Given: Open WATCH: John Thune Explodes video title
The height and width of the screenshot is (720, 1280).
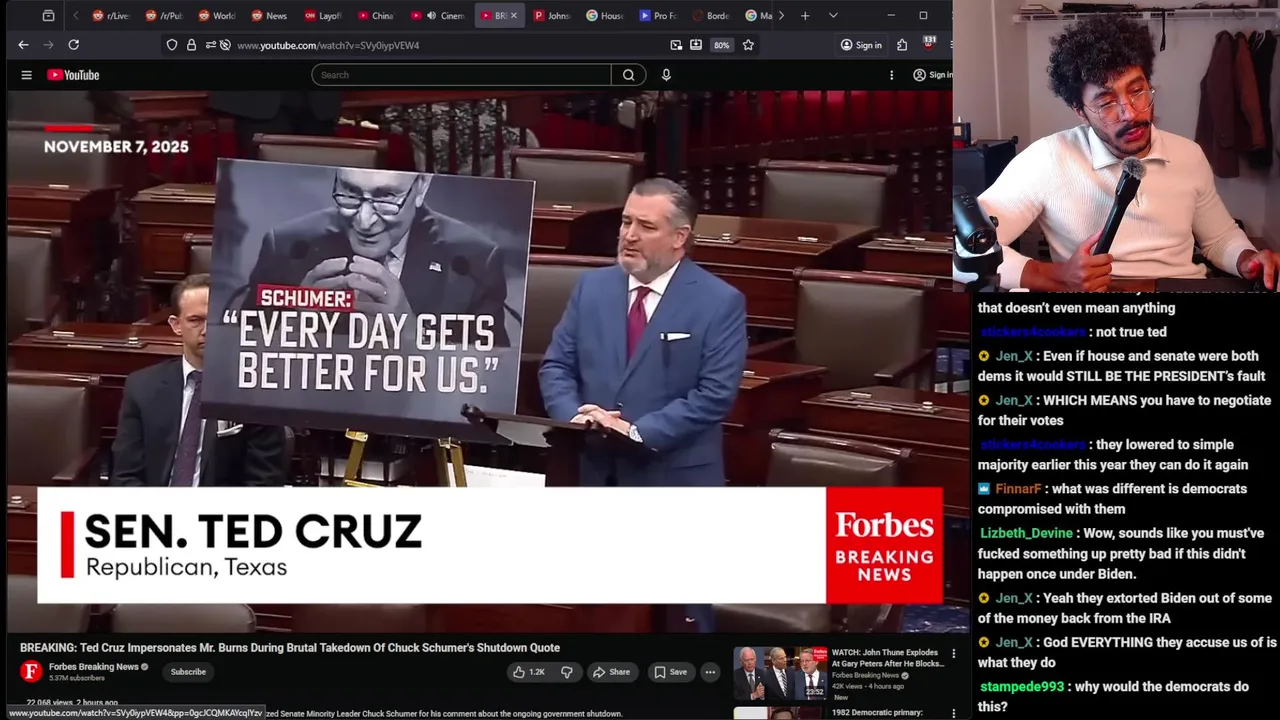Looking at the screenshot, I should (x=887, y=658).
